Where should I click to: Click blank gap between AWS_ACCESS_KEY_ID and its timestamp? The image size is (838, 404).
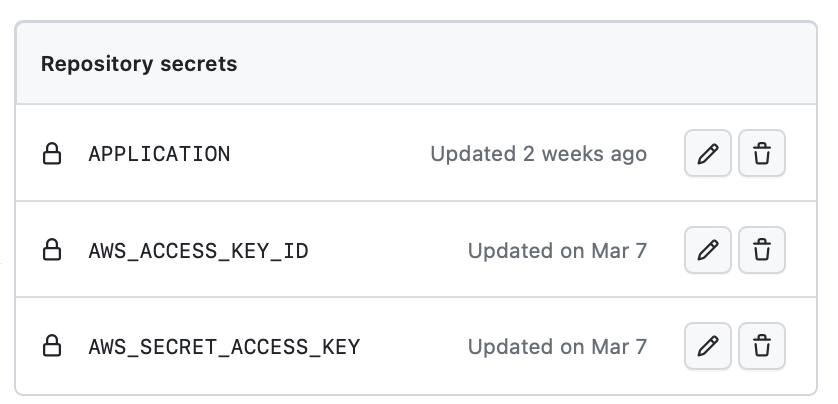(388, 251)
